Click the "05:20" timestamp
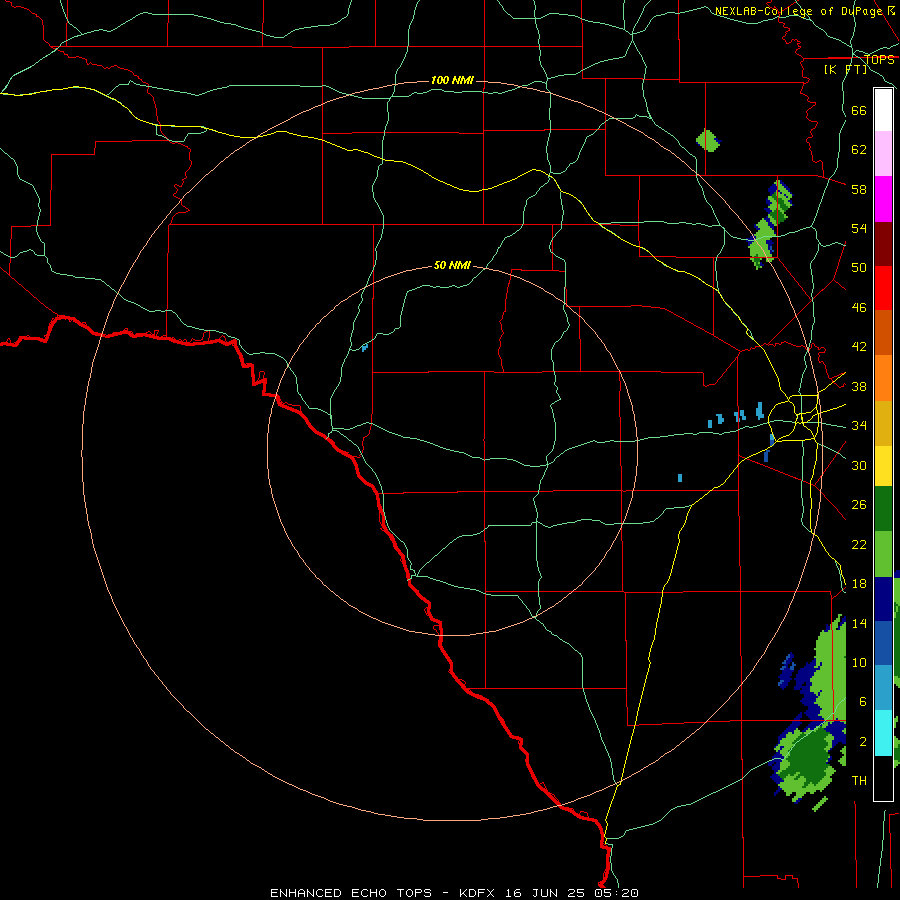The image size is (900, 900). 618,893
